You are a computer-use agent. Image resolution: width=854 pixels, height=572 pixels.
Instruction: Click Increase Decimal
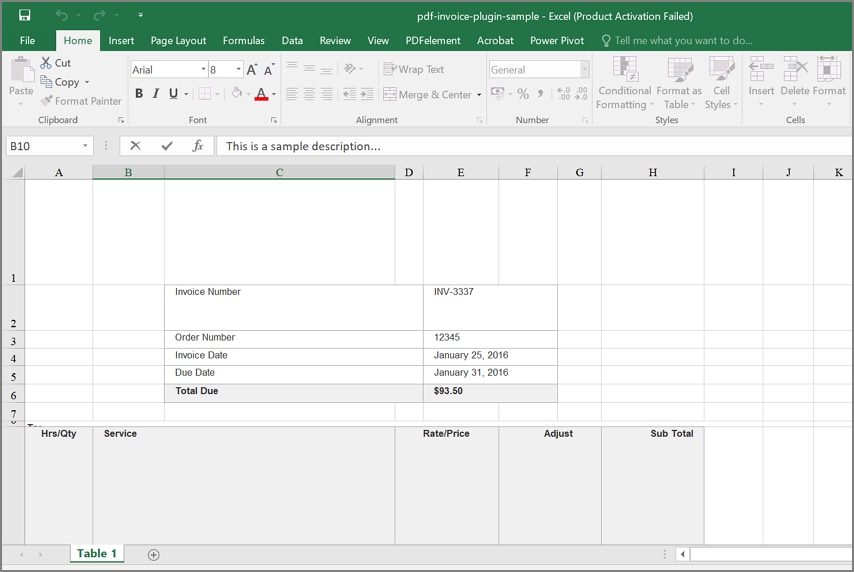pos(564,94)
